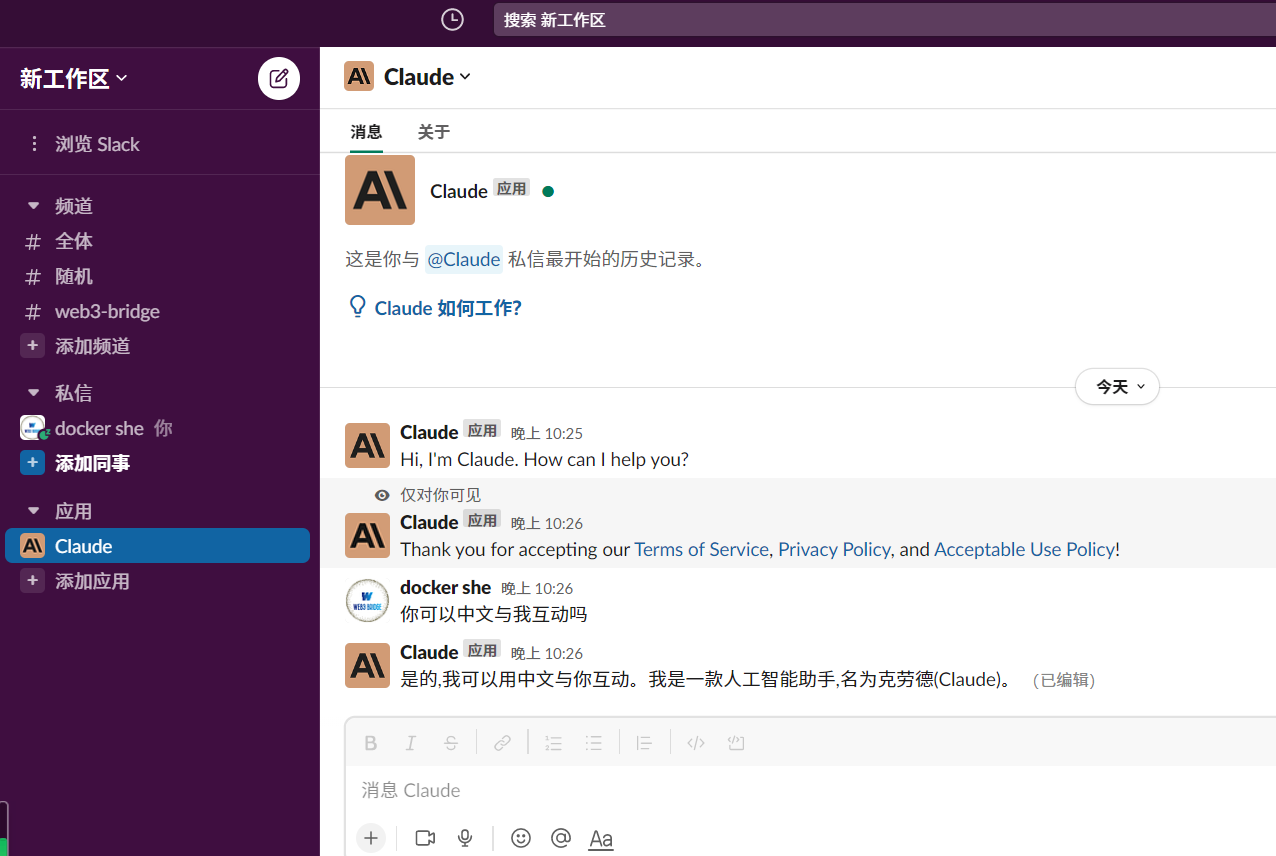1276x856 pixels.
Task: Toggle bold formatting in composer
Action: [x=371, y=743]
